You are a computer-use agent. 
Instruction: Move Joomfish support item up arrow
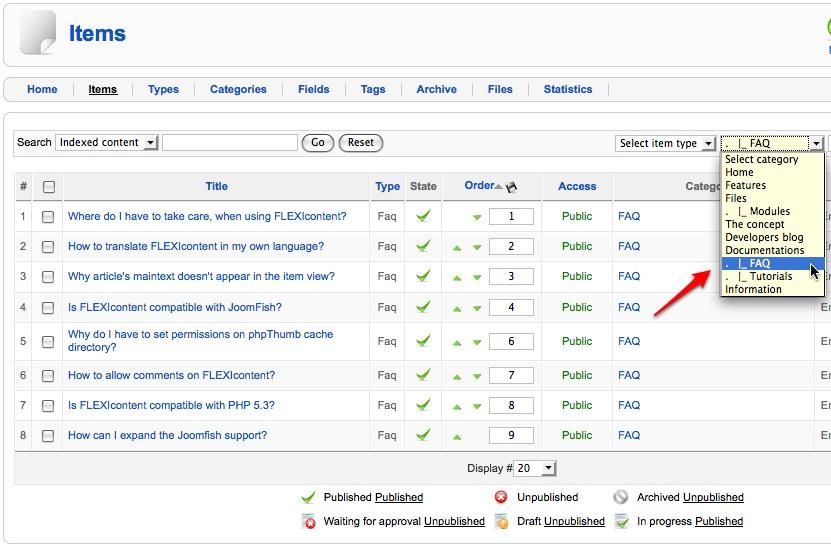457,437
